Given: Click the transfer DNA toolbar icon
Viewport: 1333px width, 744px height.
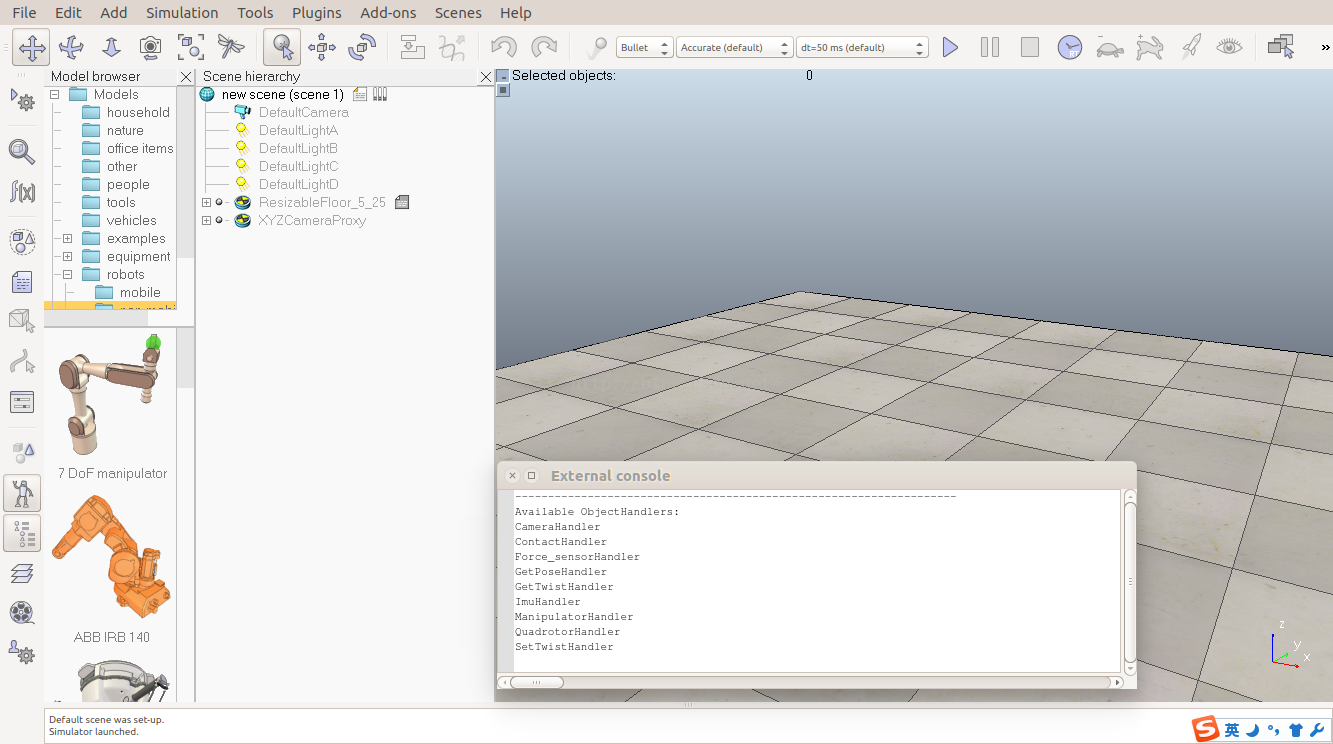Looking at the screenshot, I should click(452, 47).
